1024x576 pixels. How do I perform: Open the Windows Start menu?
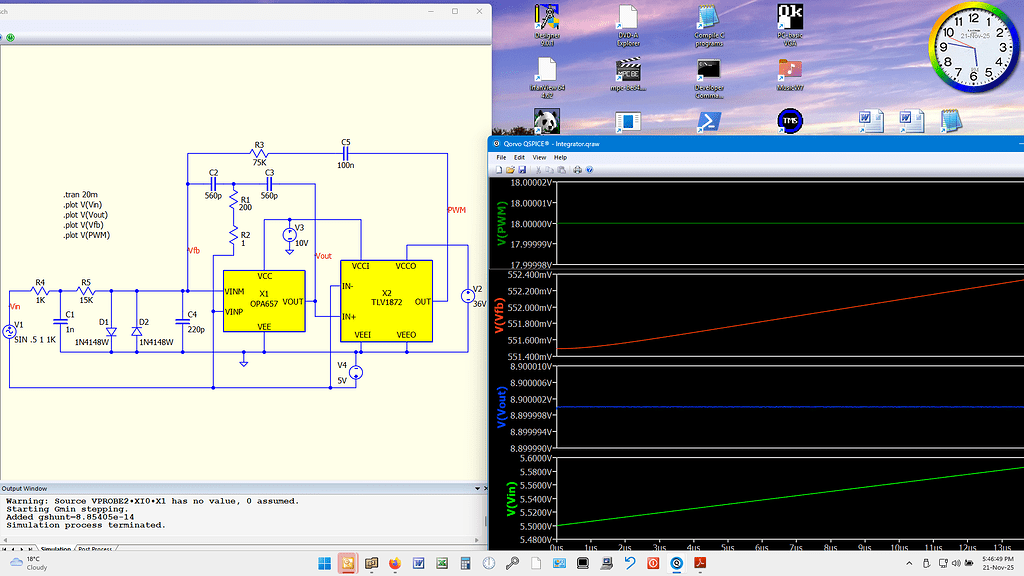[325, 564]
